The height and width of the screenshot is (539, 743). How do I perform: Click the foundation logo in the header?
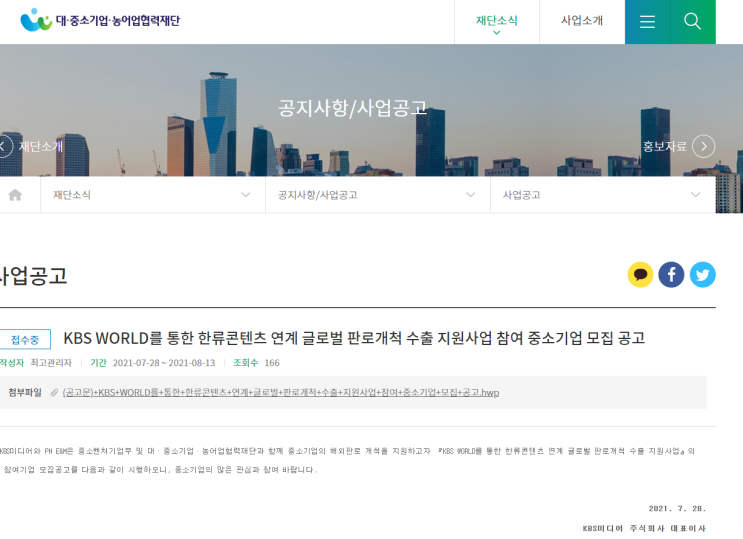(100, 20)
